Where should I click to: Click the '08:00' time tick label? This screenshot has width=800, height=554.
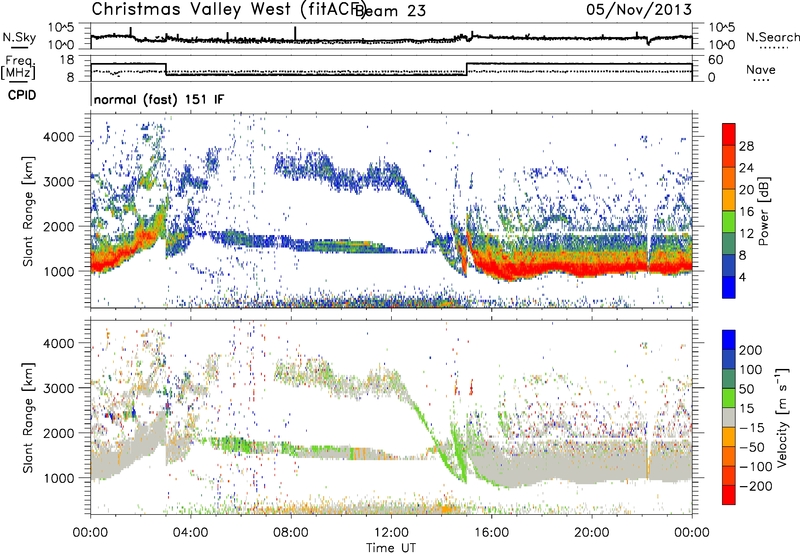pyautogui.click(x=291, y=533)
